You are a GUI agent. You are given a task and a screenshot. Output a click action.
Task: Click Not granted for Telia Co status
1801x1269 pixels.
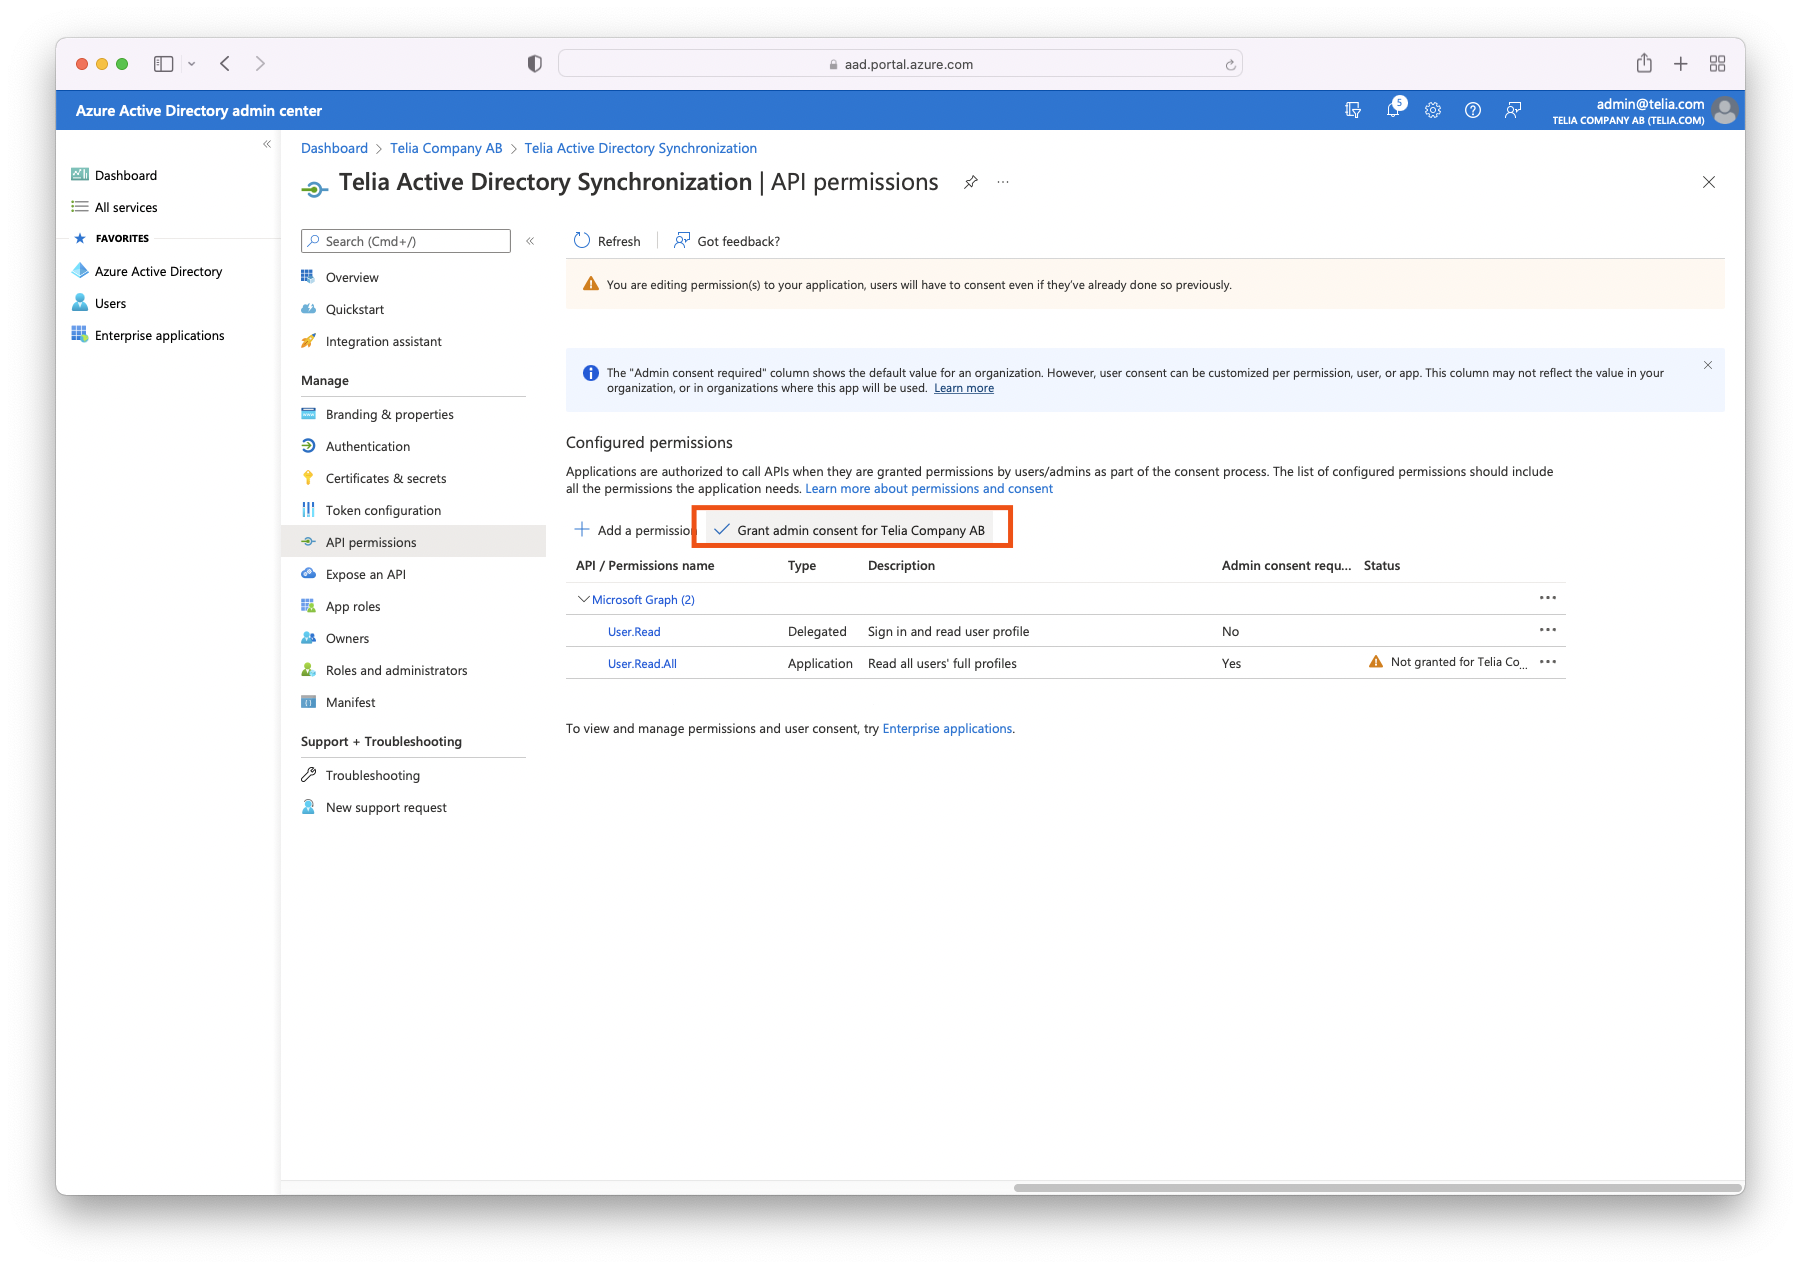pos(1448,662)
